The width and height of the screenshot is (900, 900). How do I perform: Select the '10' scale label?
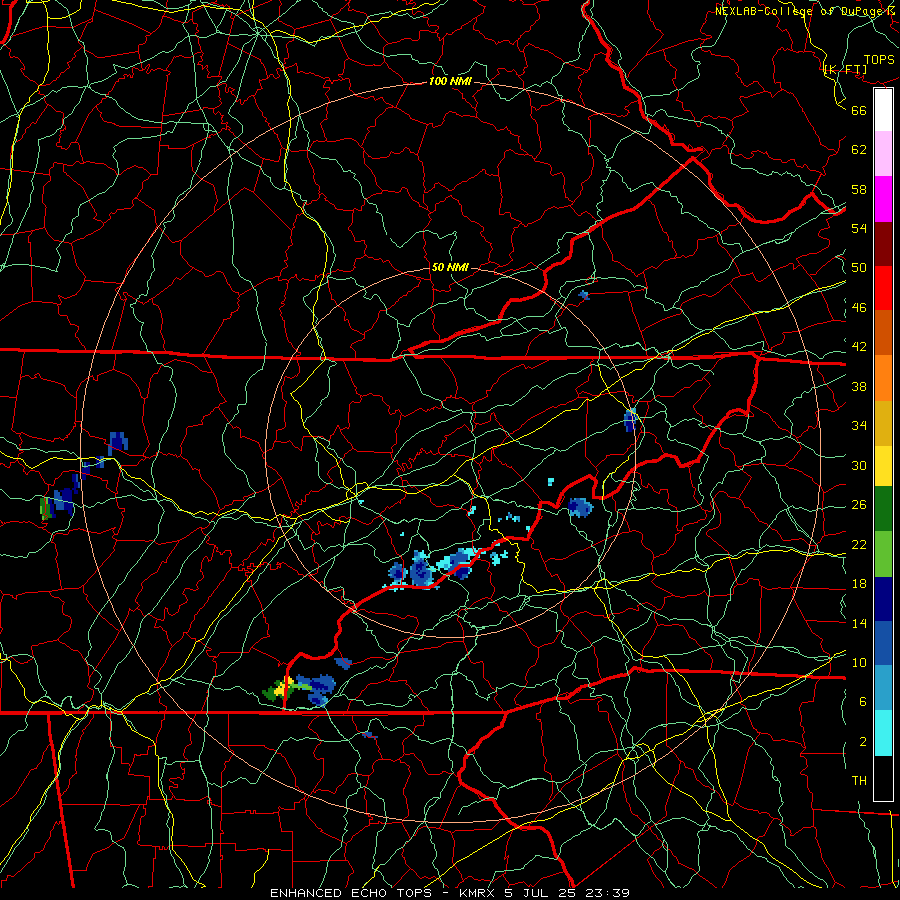pos(859,663)
